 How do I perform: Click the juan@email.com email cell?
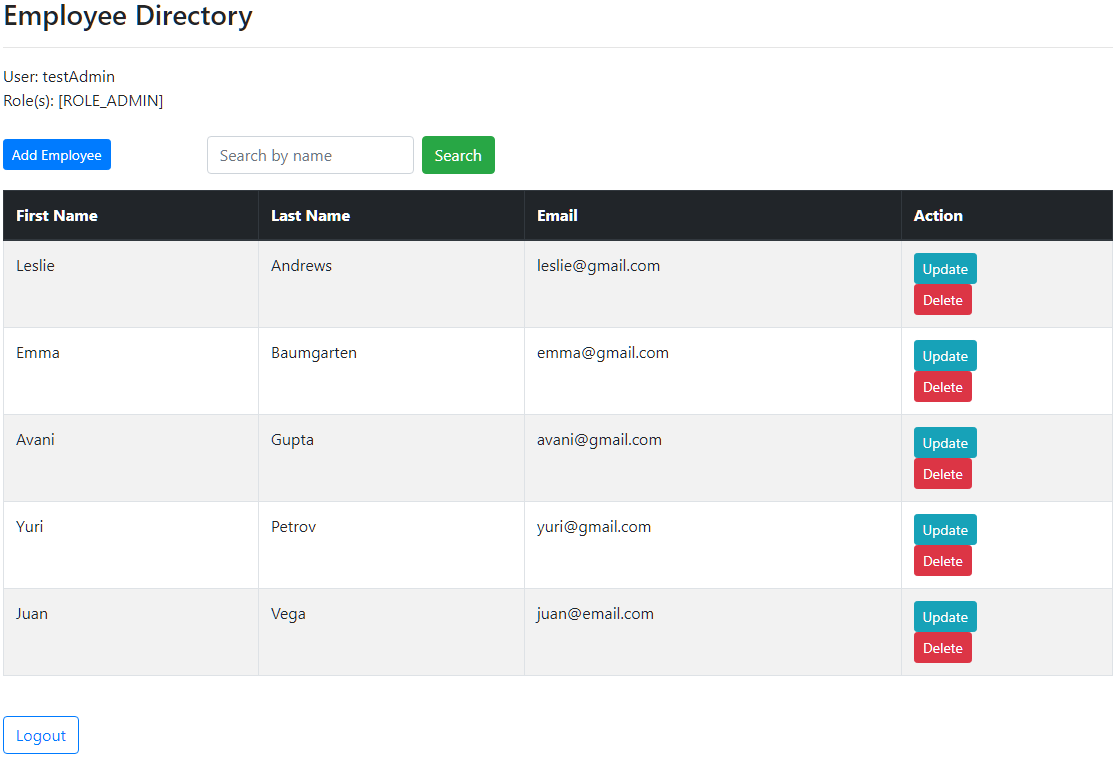(x=595, y=614)
